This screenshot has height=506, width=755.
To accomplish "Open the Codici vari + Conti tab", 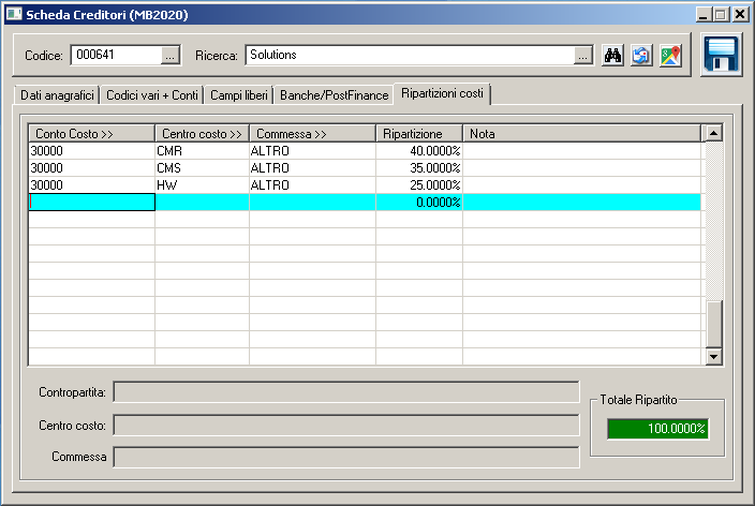I will (x=152, y=95).
